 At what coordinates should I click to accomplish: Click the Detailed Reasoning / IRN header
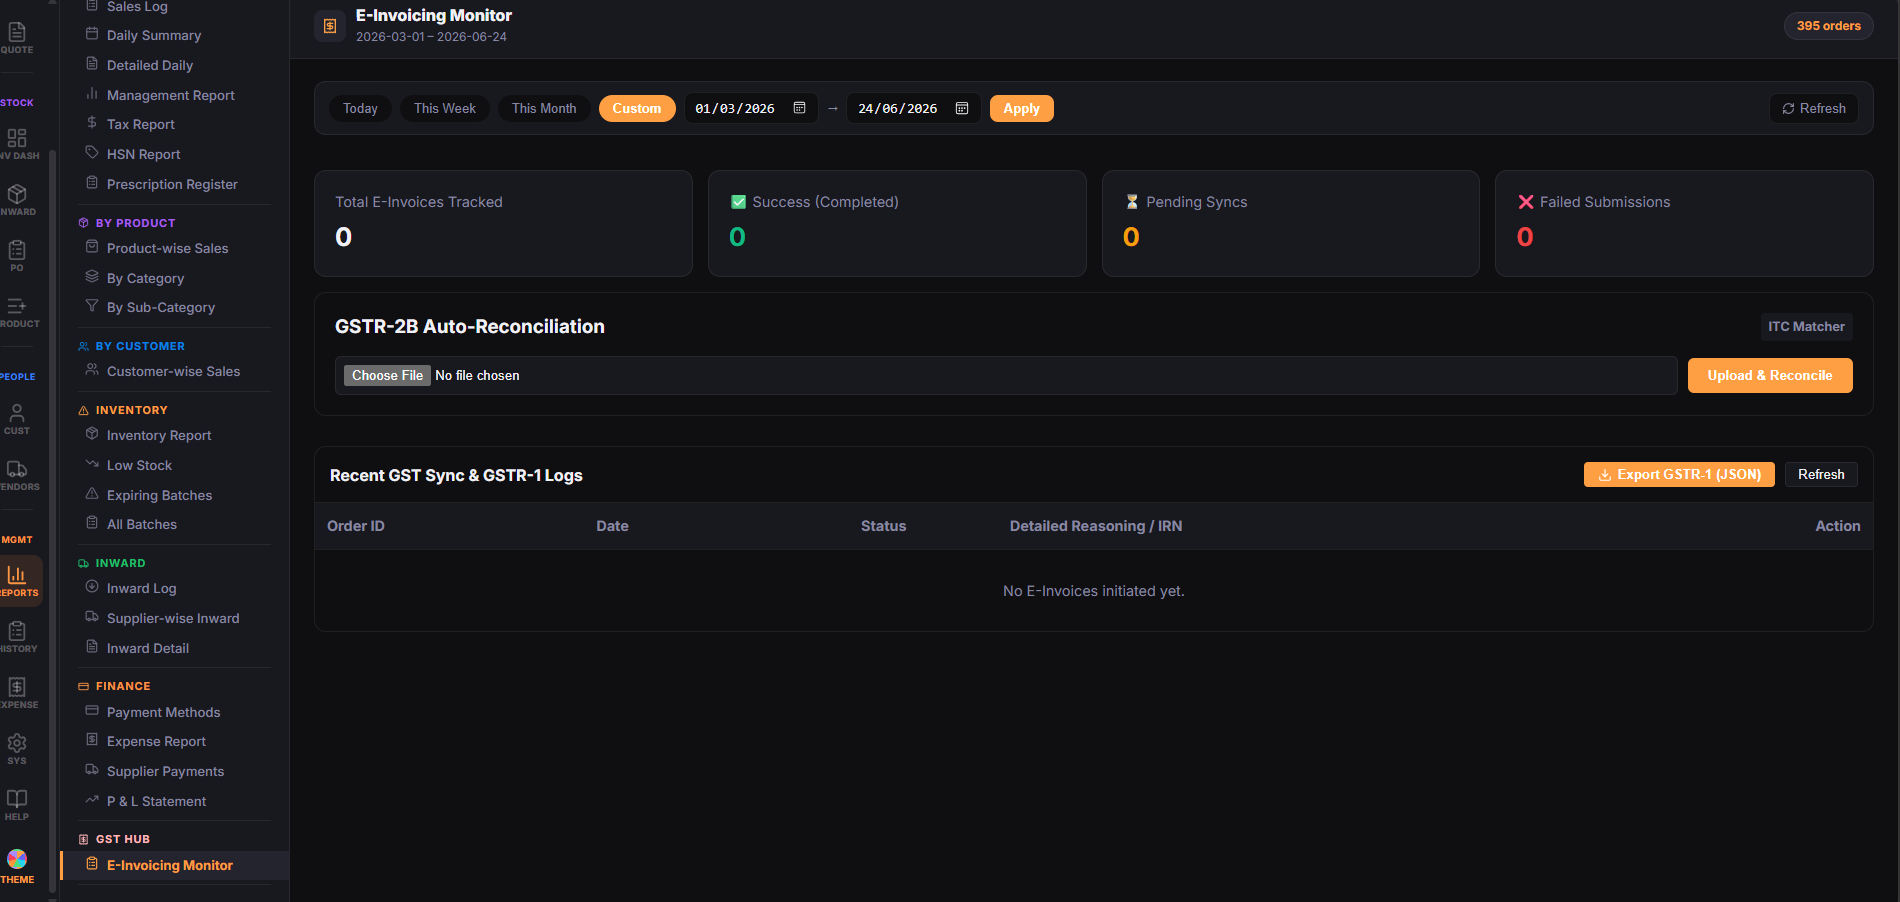1096,526
